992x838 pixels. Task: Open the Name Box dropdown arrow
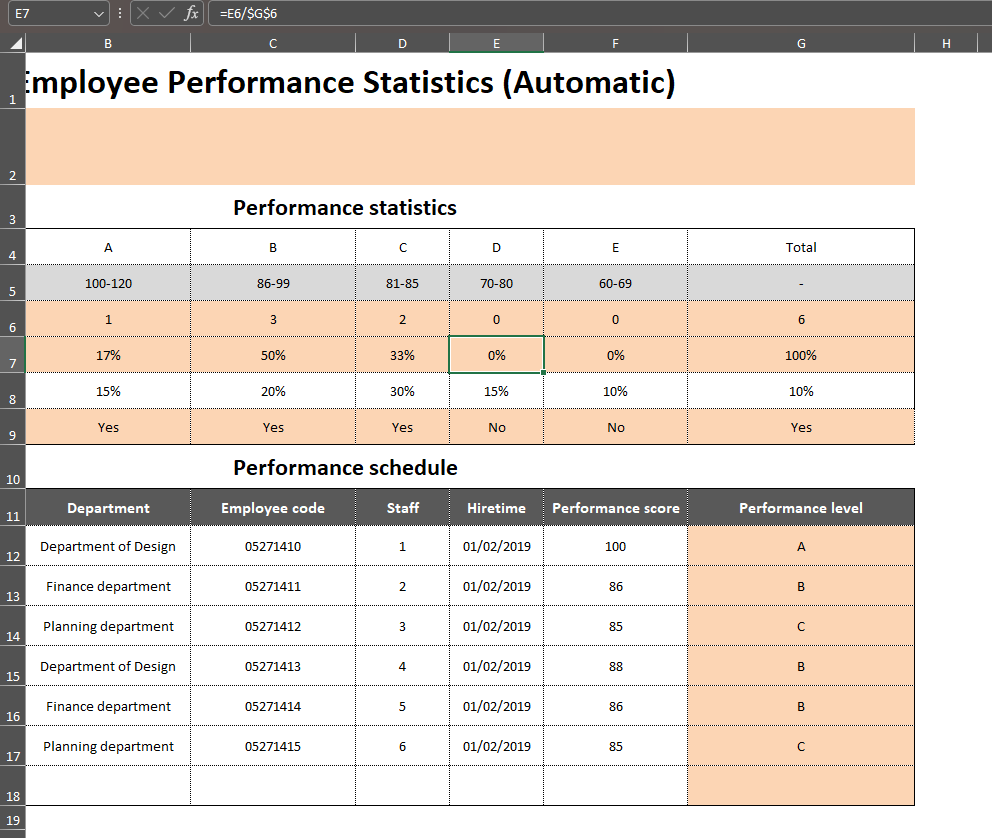[99, 14]
